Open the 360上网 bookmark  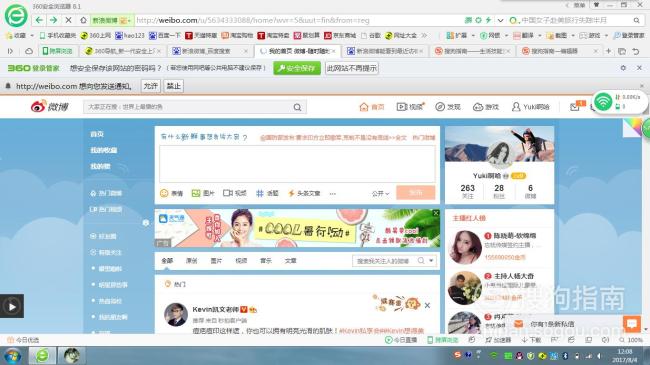click(96, 36)
